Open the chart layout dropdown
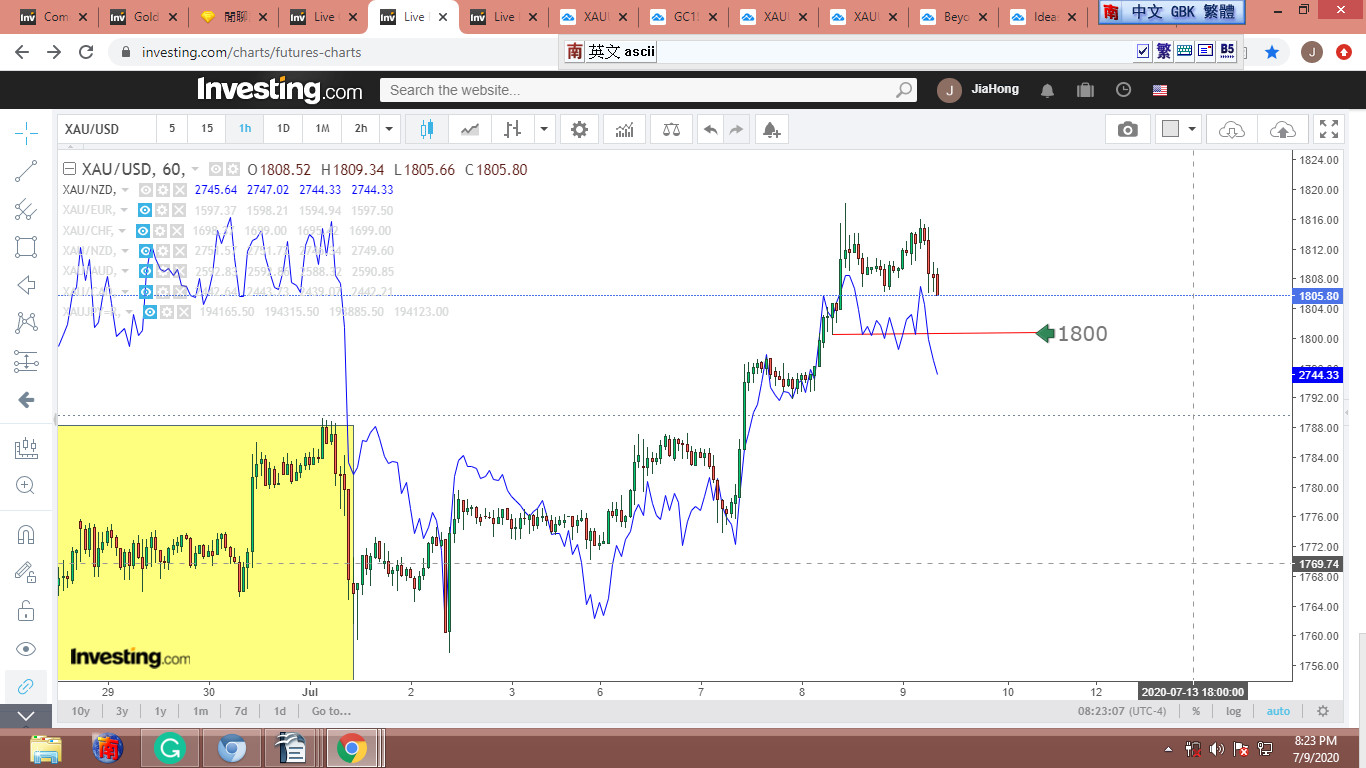Screen dimensions: 1366x768 point(1192,129)
